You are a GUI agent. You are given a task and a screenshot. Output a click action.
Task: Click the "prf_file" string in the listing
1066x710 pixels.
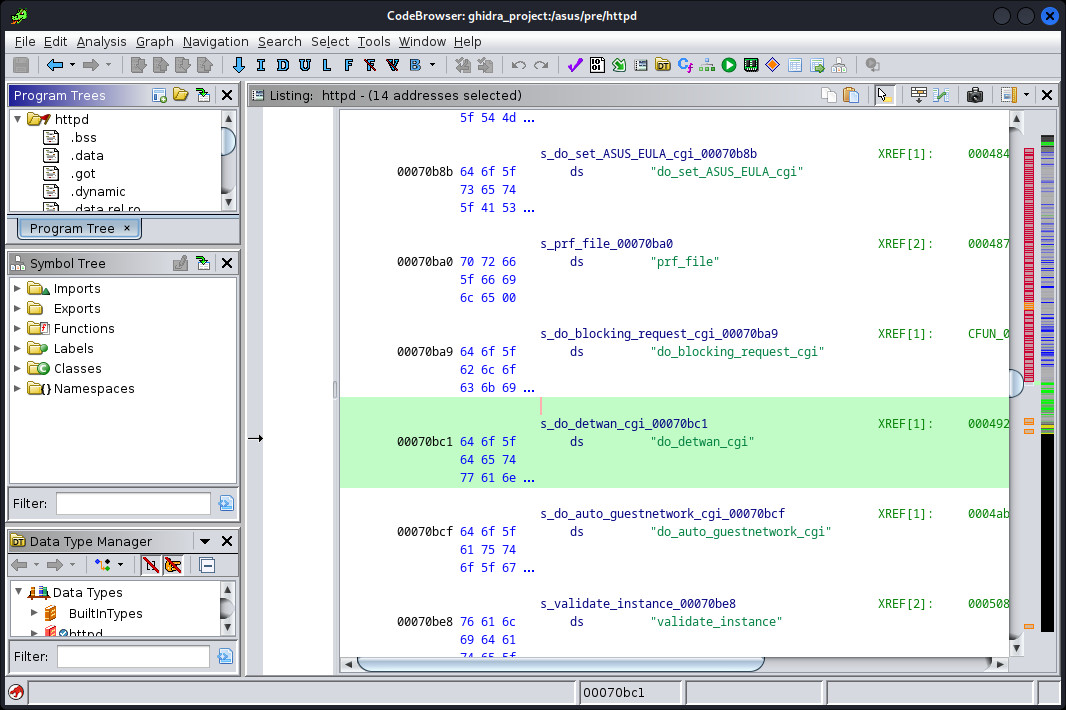[x=684, y=262]
